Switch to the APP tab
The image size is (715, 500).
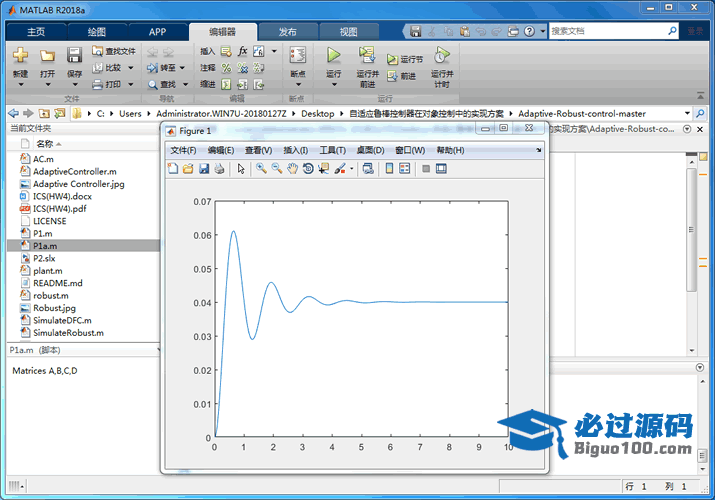(x=157, y=32)
